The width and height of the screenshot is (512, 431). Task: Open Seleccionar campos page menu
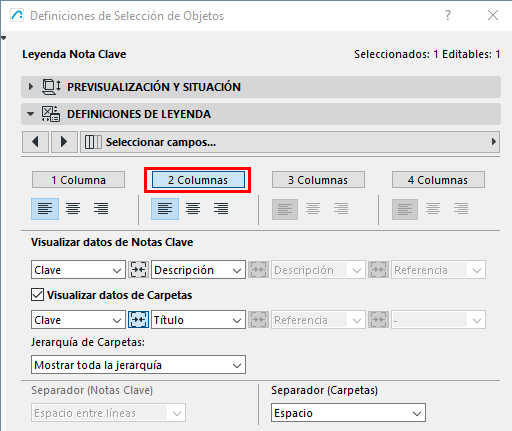[x=290, y=142]
